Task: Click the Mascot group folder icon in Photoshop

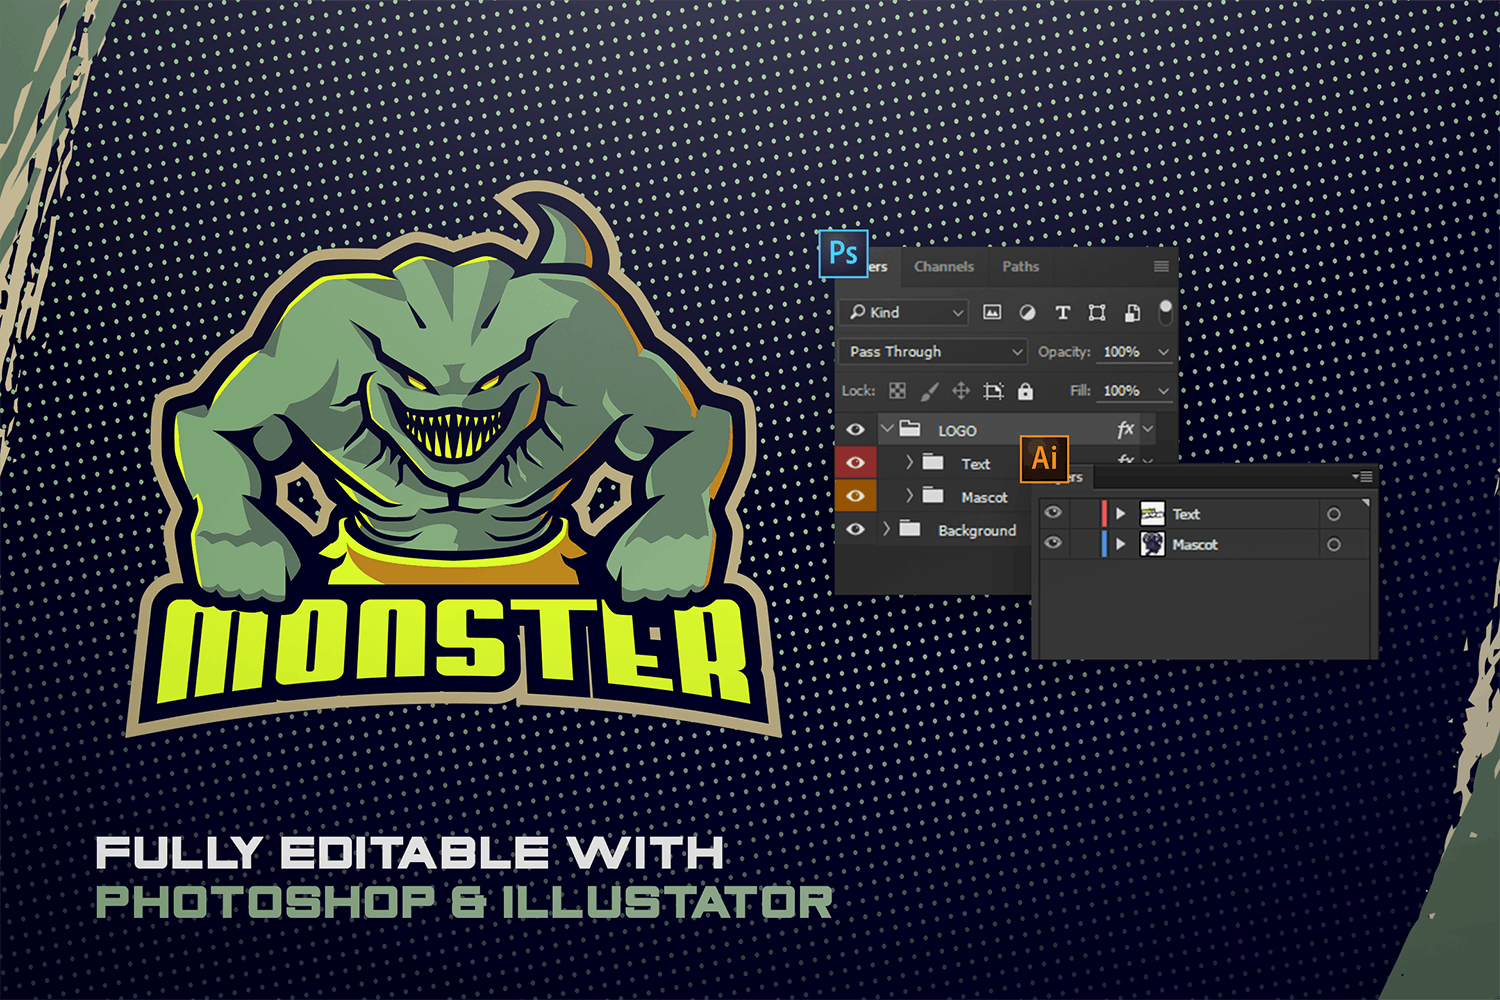Action: (x=933, y=495)
